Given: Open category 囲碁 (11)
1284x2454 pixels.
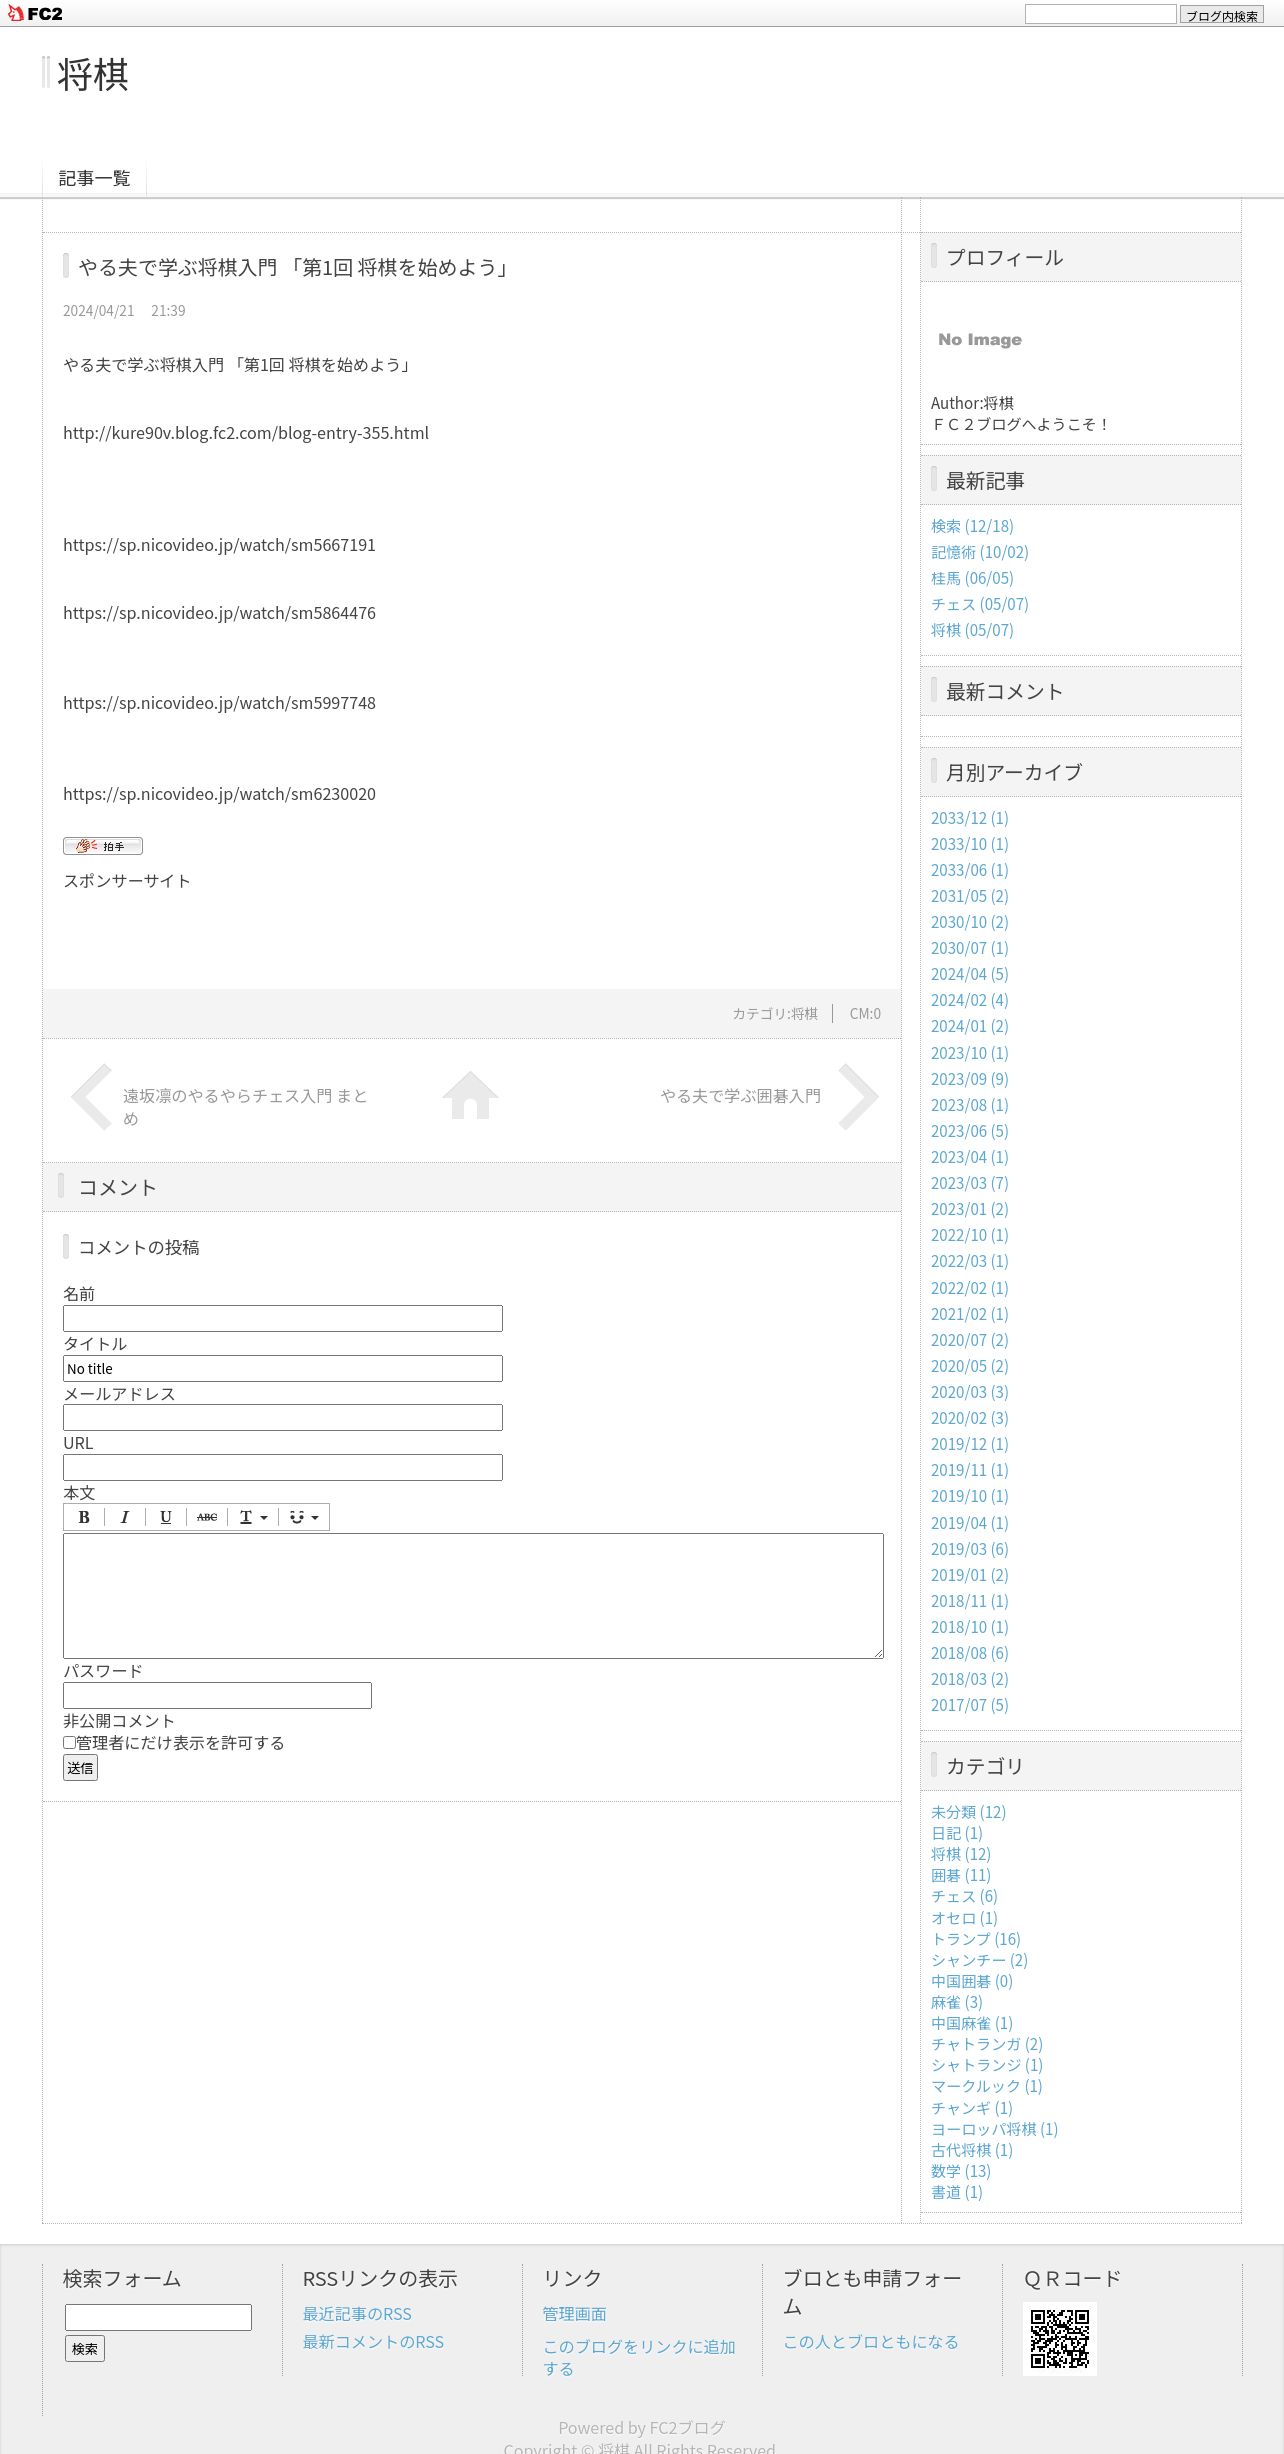Looking at the screenshot, I should click(x=961, y=1875).
